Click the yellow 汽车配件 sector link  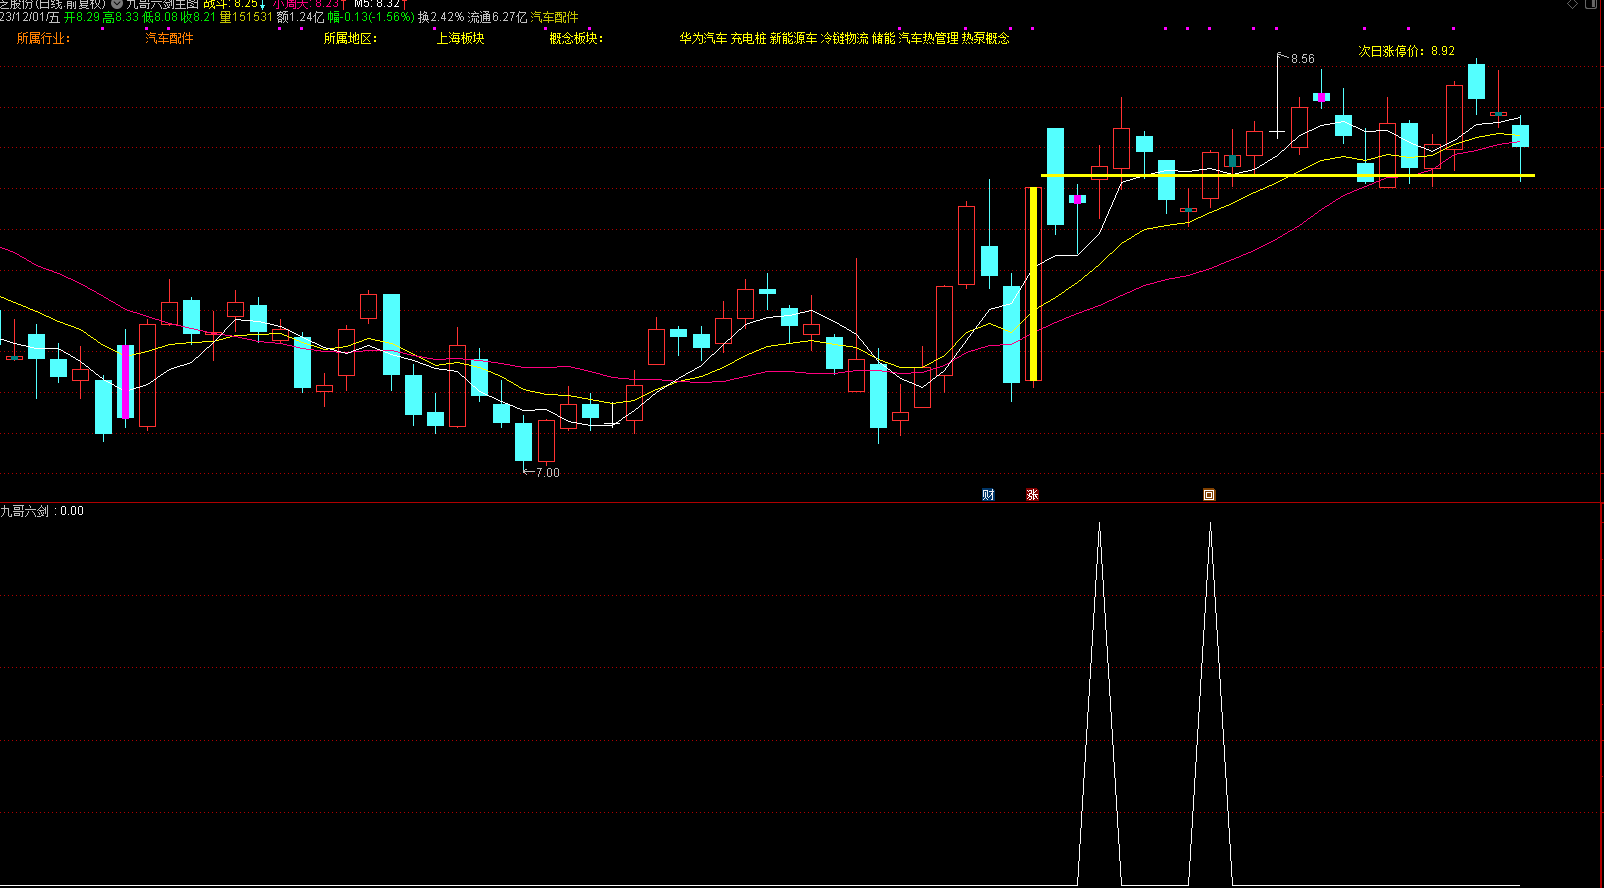554,17
